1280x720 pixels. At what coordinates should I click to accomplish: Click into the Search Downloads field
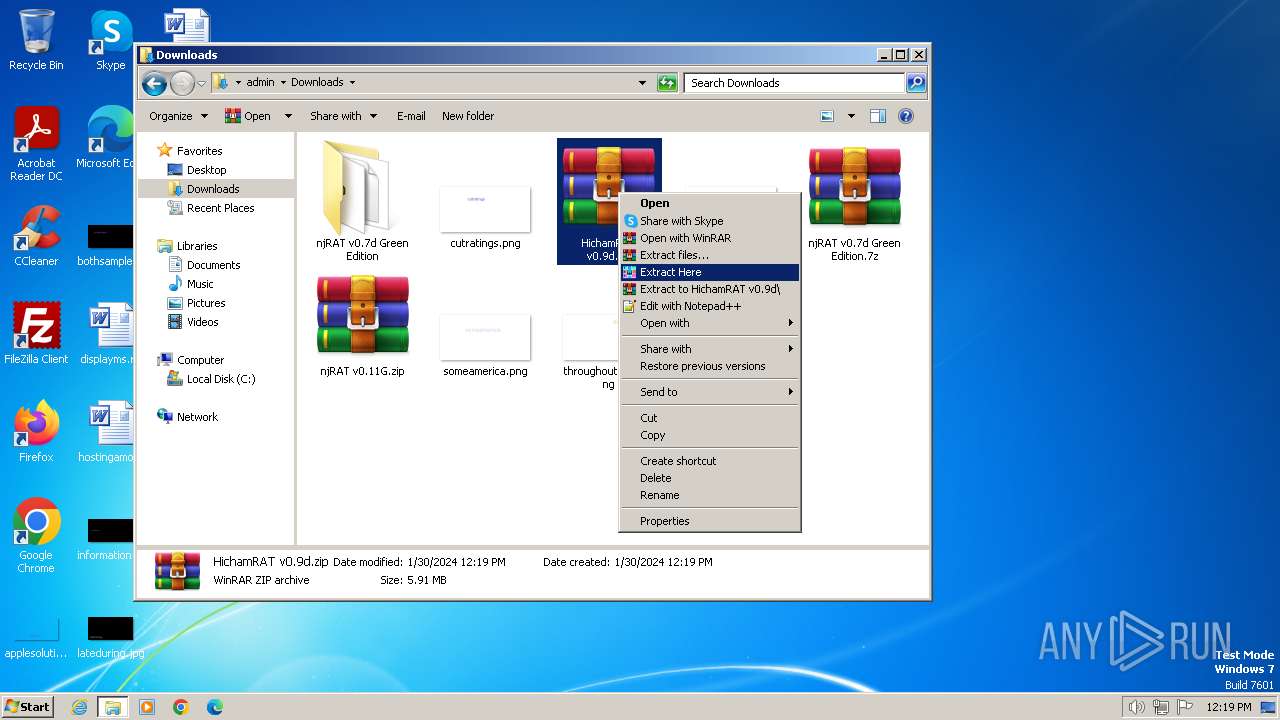click(795, 83)
